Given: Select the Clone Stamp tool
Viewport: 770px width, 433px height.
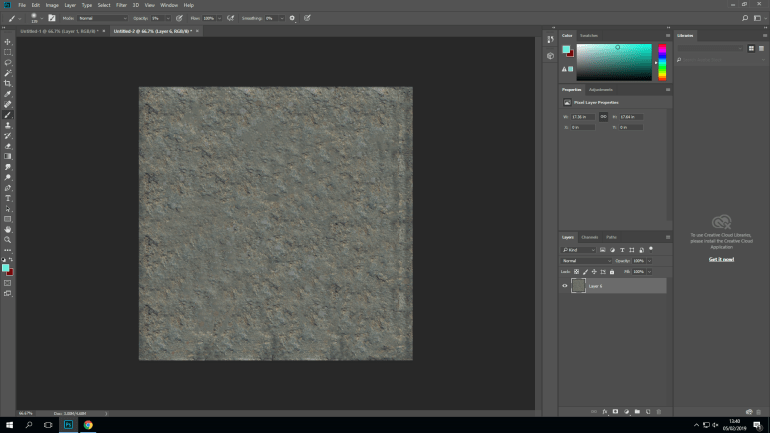Looking at the screenshot, I should coord(8,125).
